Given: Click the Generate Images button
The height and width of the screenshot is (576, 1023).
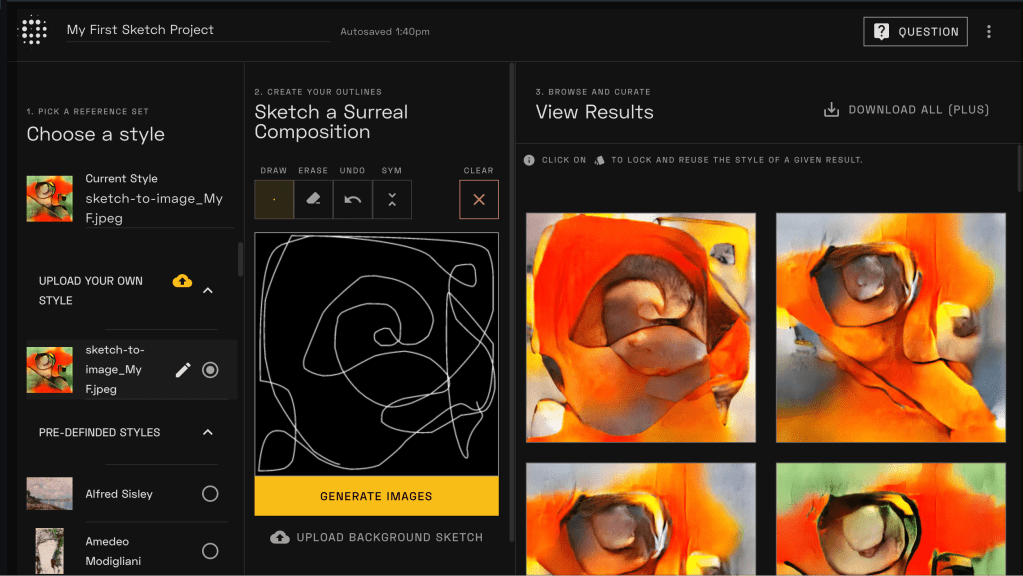Looking at the screenshot, I should pos(376,496).
